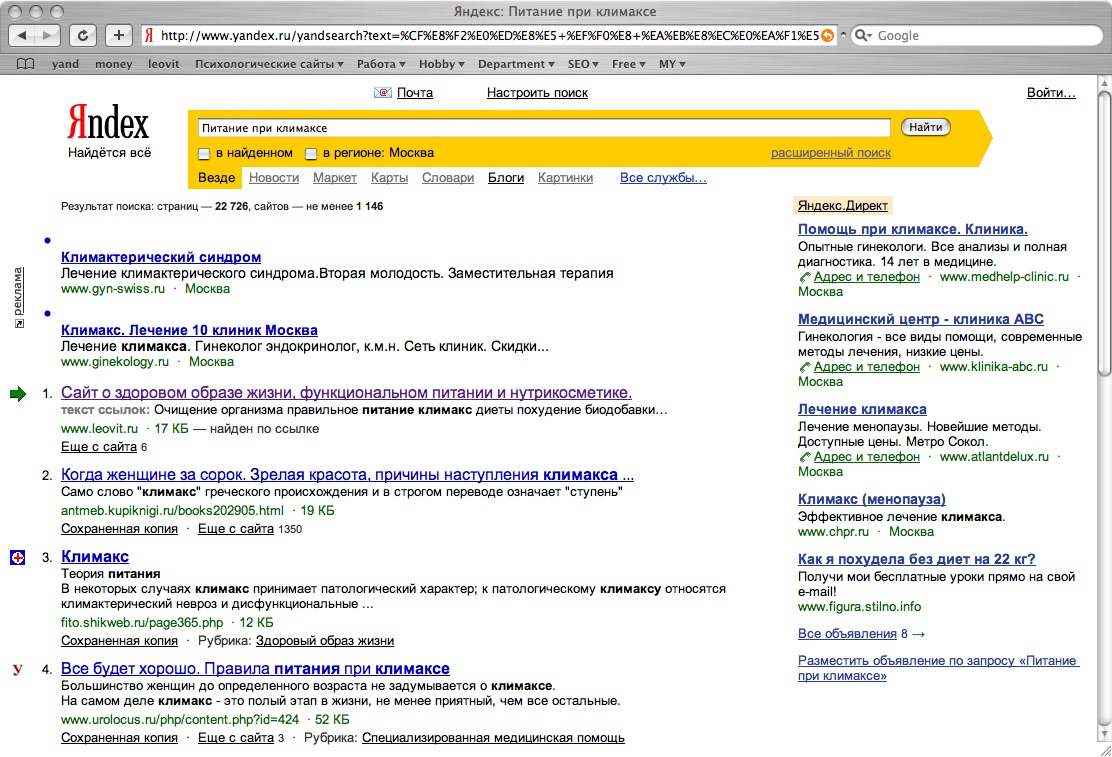Open the Как я похудела без диет ad
Image resolution: width=1112 pixels, height=757 pixels.
coord(916,559)
